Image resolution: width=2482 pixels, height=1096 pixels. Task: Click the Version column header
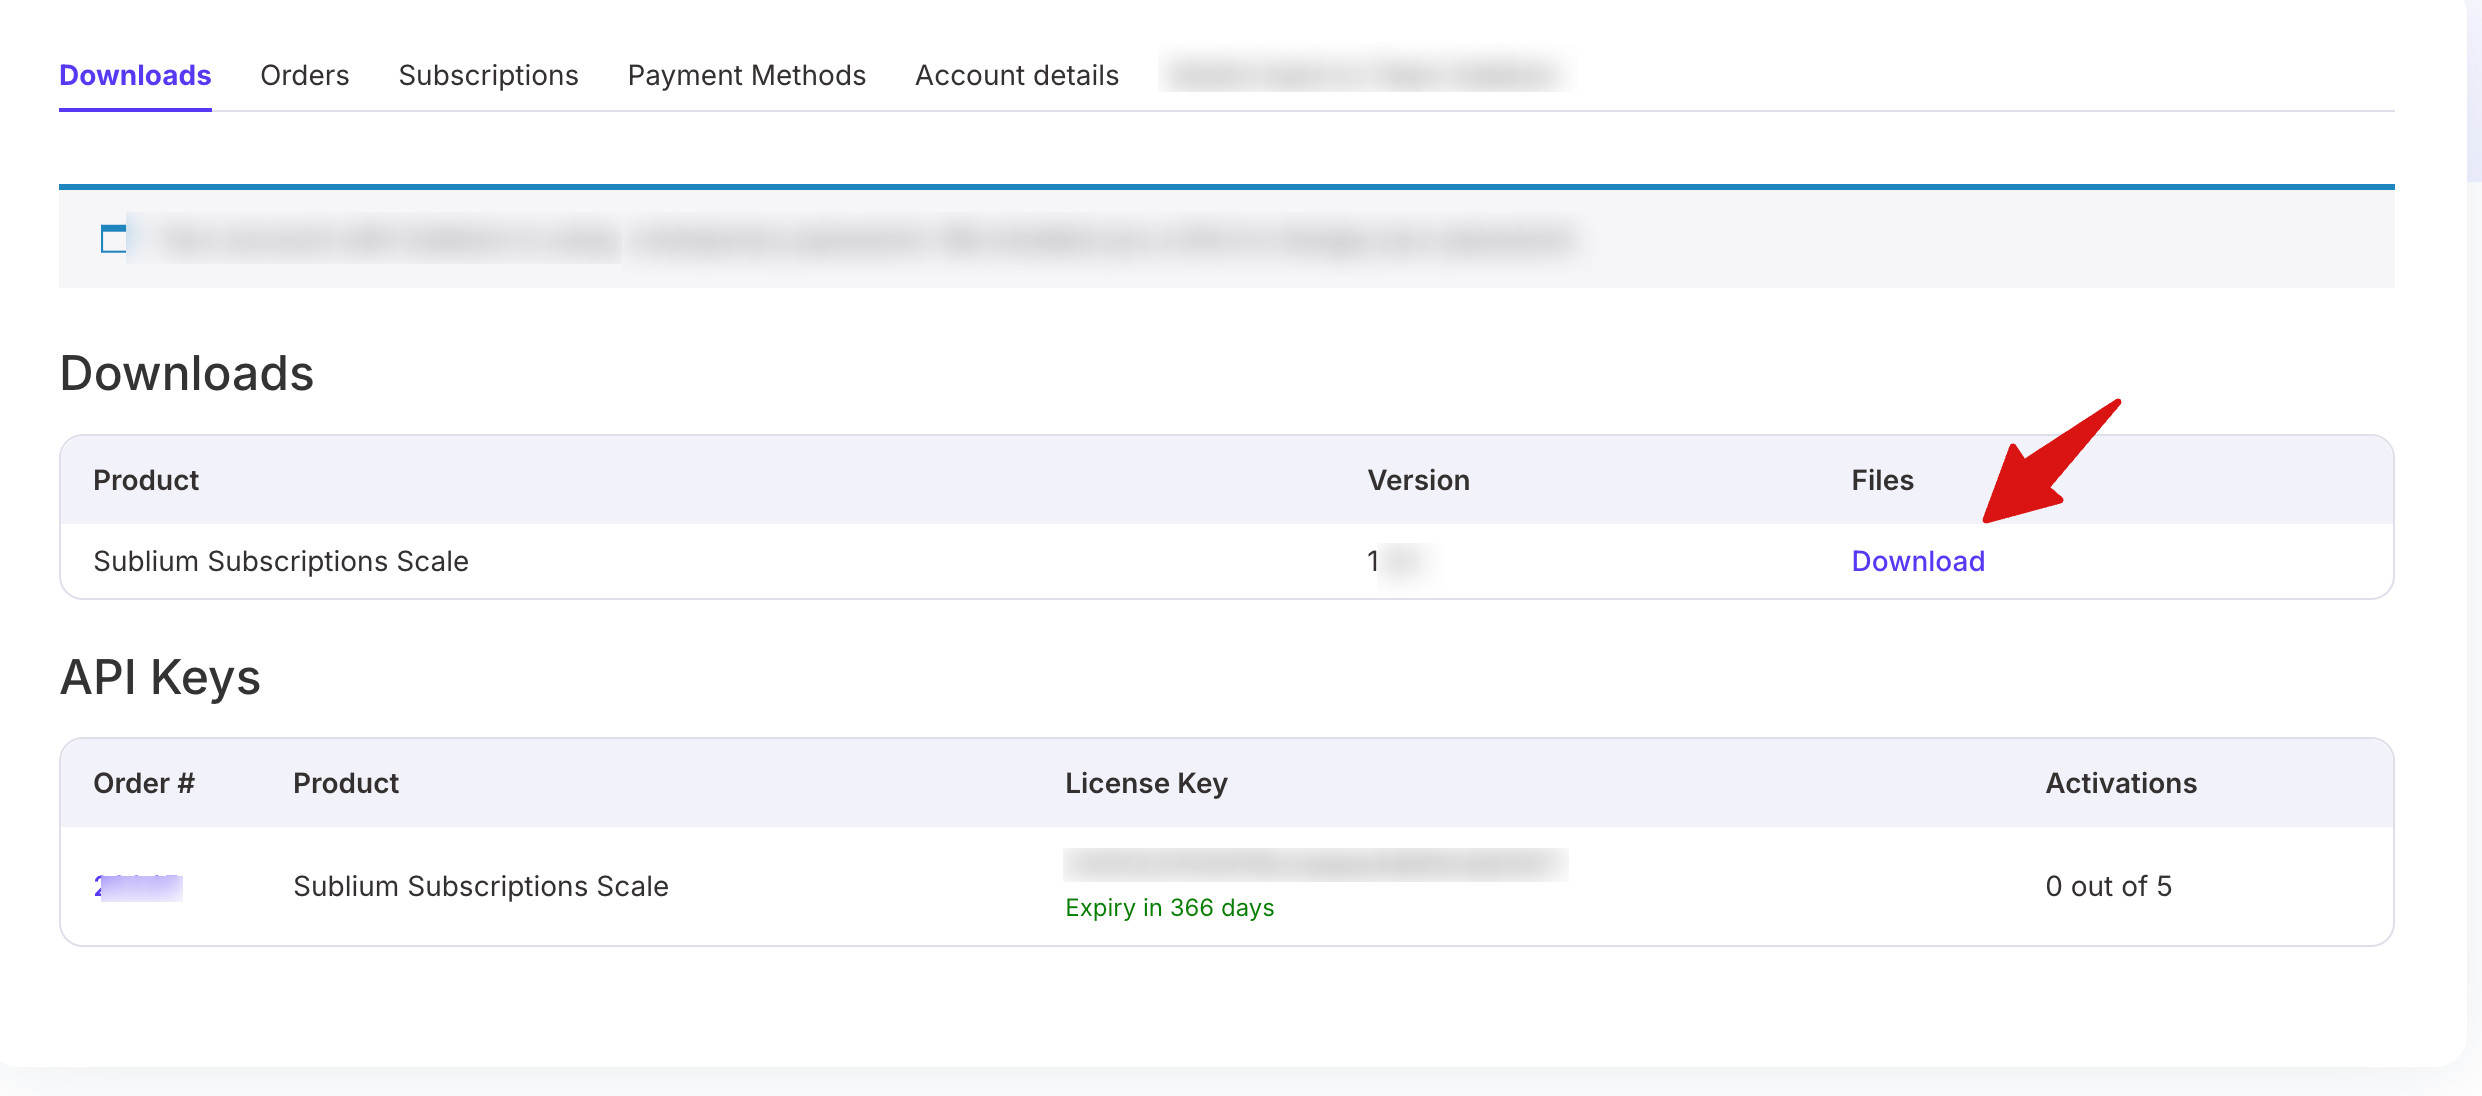click(1418, 480)
